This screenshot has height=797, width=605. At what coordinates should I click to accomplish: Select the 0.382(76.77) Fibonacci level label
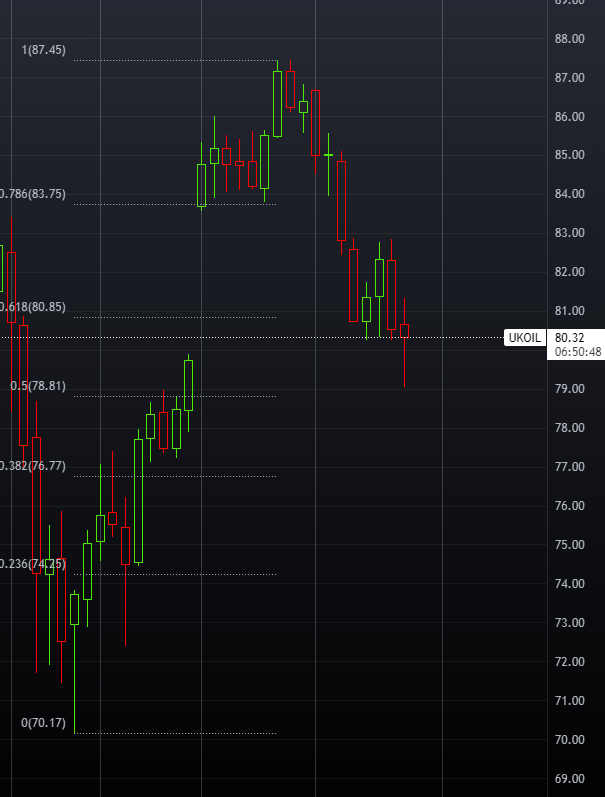(33, 466)
